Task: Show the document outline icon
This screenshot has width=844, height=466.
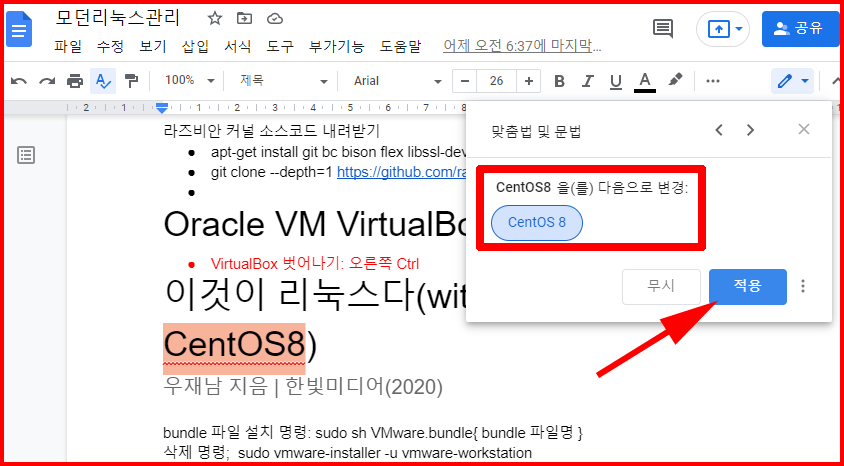Action: (x=26, y=155)
